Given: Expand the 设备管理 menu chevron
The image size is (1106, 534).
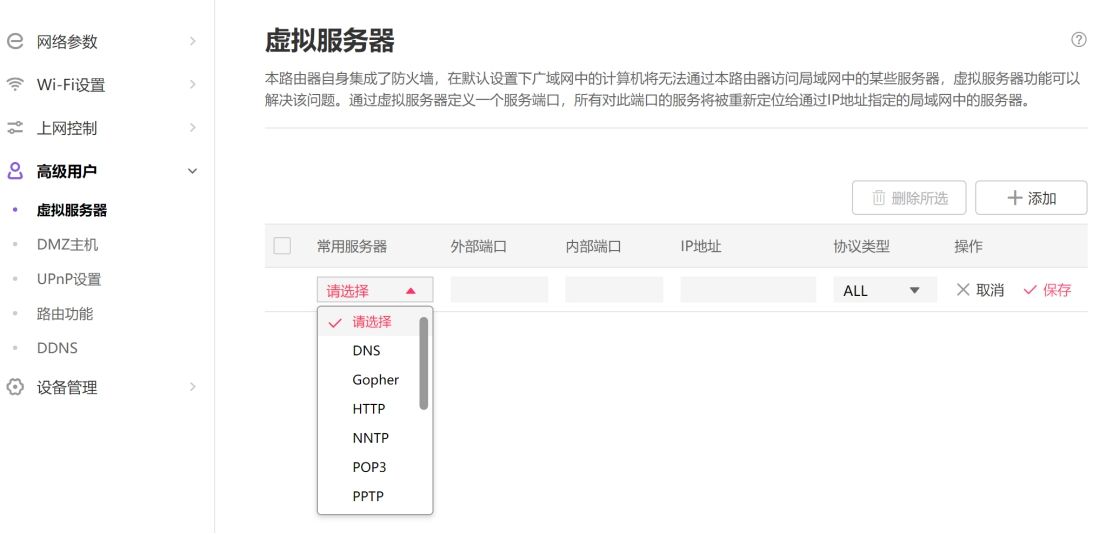Looking at the screenshot, I should 193,387.
